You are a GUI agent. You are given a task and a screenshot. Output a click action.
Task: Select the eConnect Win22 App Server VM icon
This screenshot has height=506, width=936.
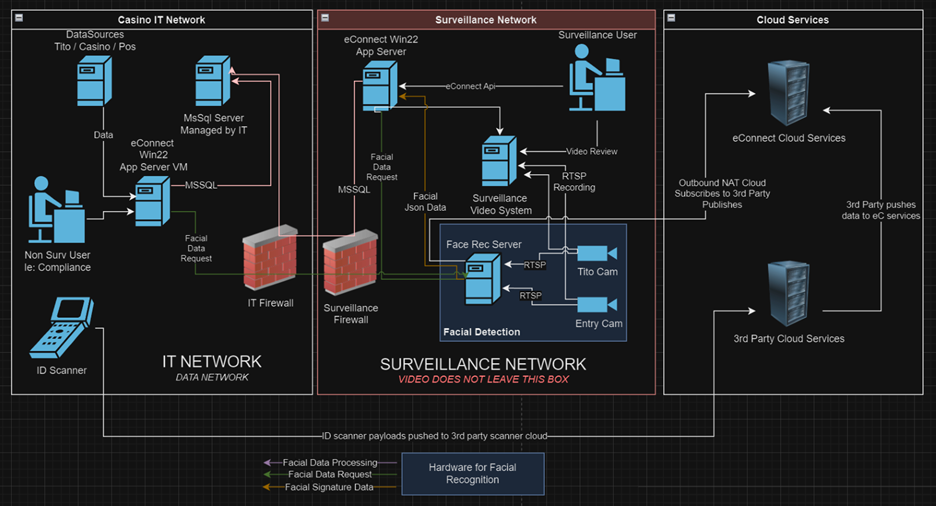coord(153,201)
